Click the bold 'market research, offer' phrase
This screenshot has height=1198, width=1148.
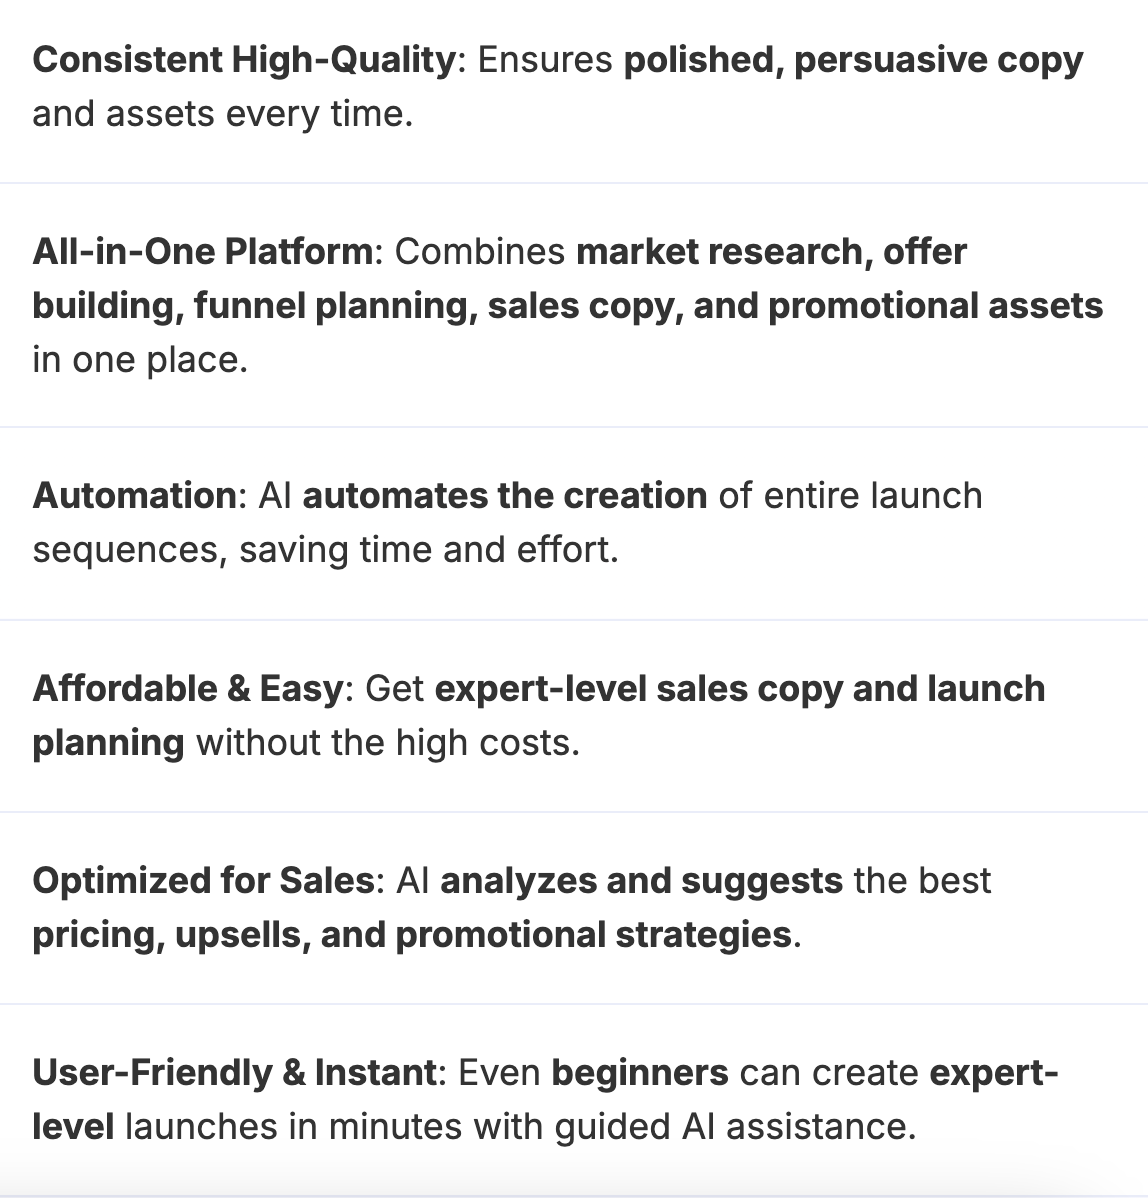(771, 252)
